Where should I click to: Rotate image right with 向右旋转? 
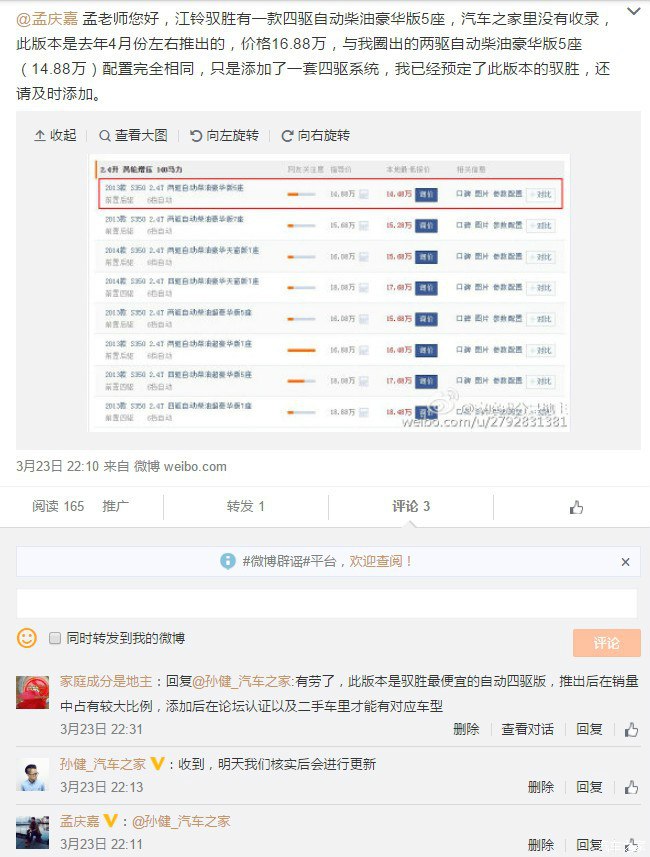click(315, 135)
